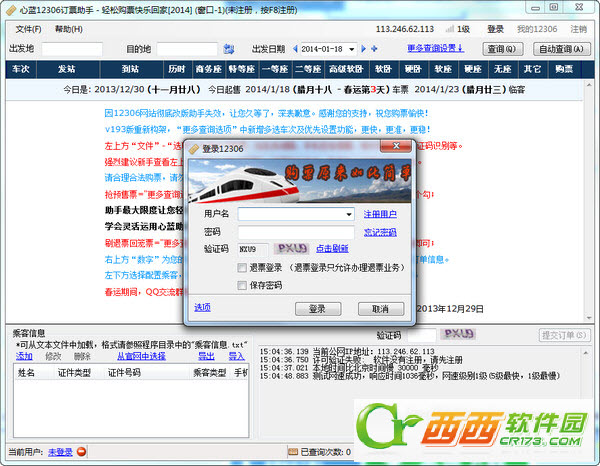The height and width of the screenshot is (466, 600).
Task: Open the 忘记密码 link
Action: (x=380, y=232)
